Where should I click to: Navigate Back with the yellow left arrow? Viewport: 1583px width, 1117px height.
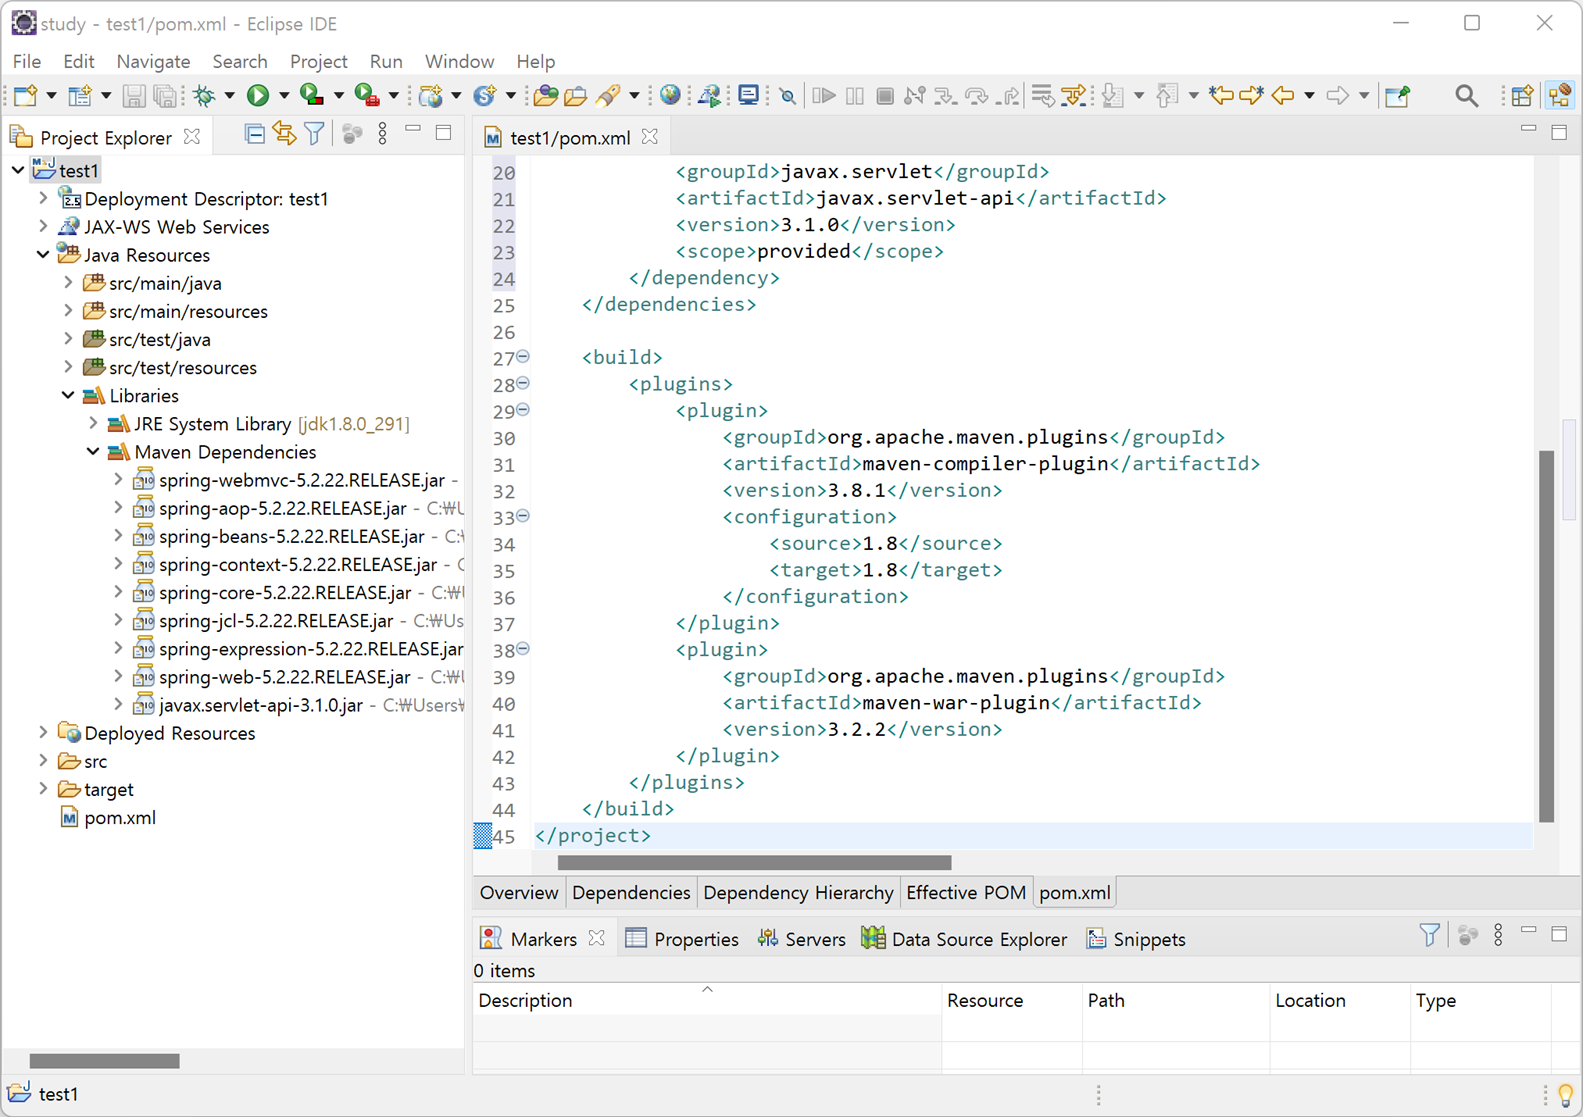(x=1283, y=96)
